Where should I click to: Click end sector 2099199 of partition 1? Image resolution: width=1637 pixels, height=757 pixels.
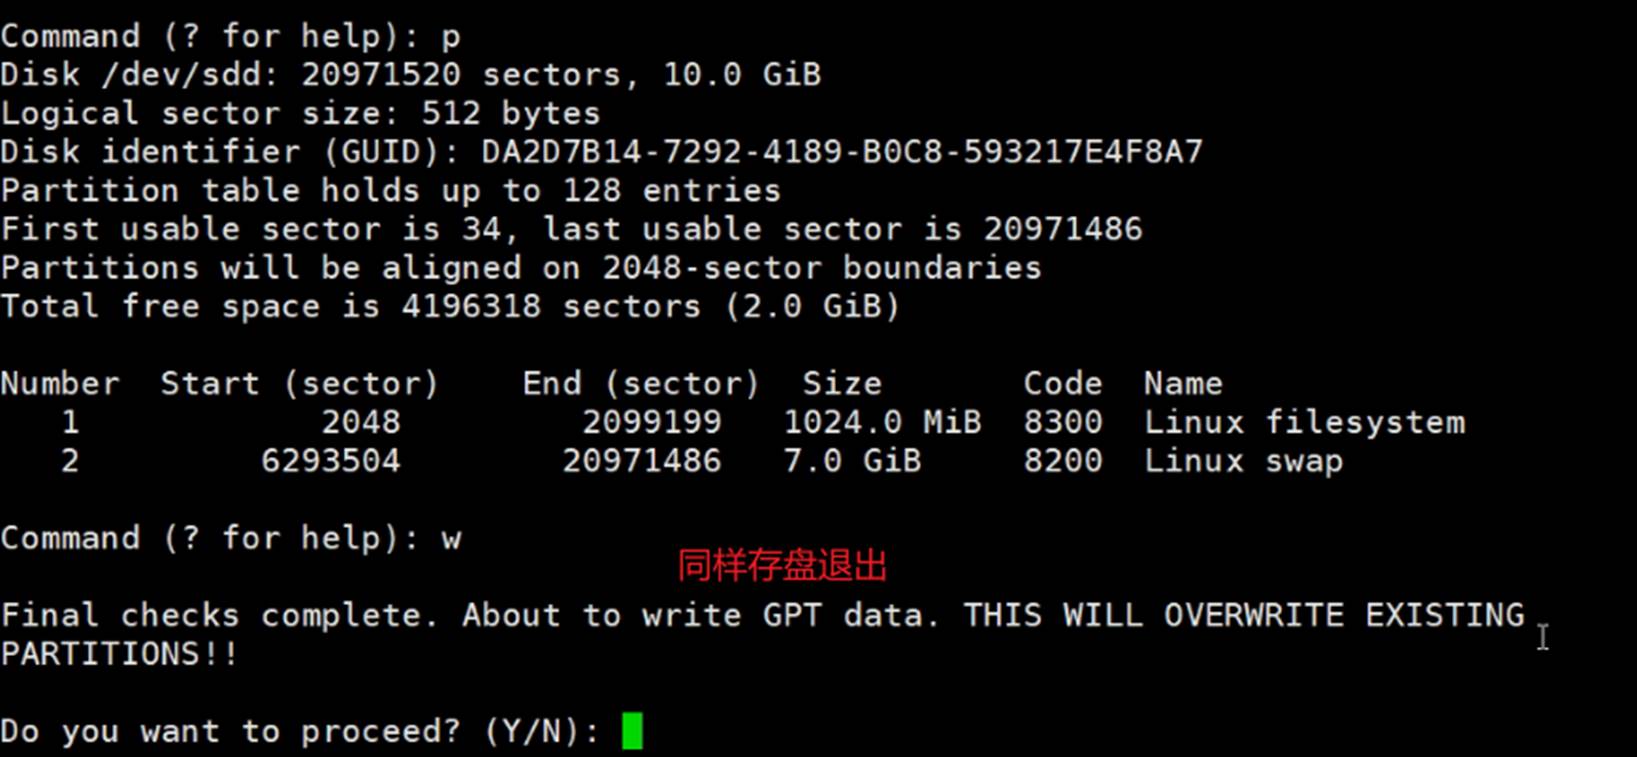[651, 422]
